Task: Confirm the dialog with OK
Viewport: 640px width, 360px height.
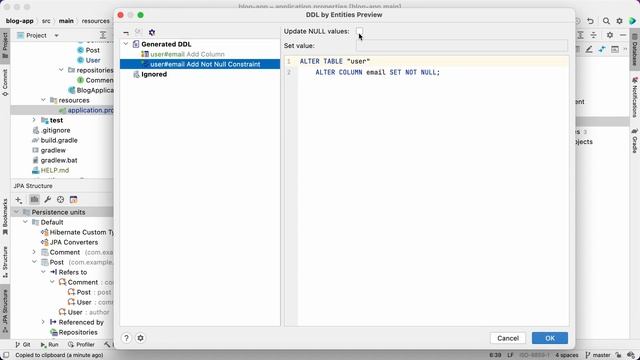Action: 549,338
